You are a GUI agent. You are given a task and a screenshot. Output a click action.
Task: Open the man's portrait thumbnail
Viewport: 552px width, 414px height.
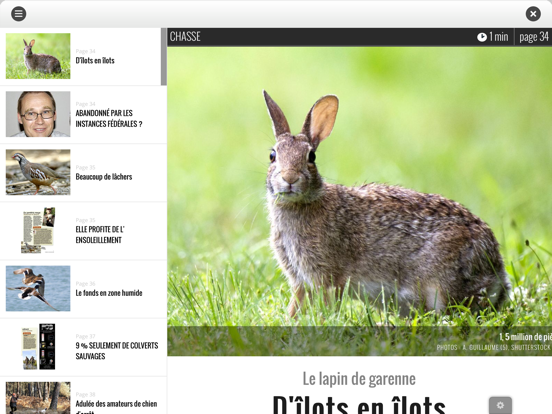(x=38, y=114)
